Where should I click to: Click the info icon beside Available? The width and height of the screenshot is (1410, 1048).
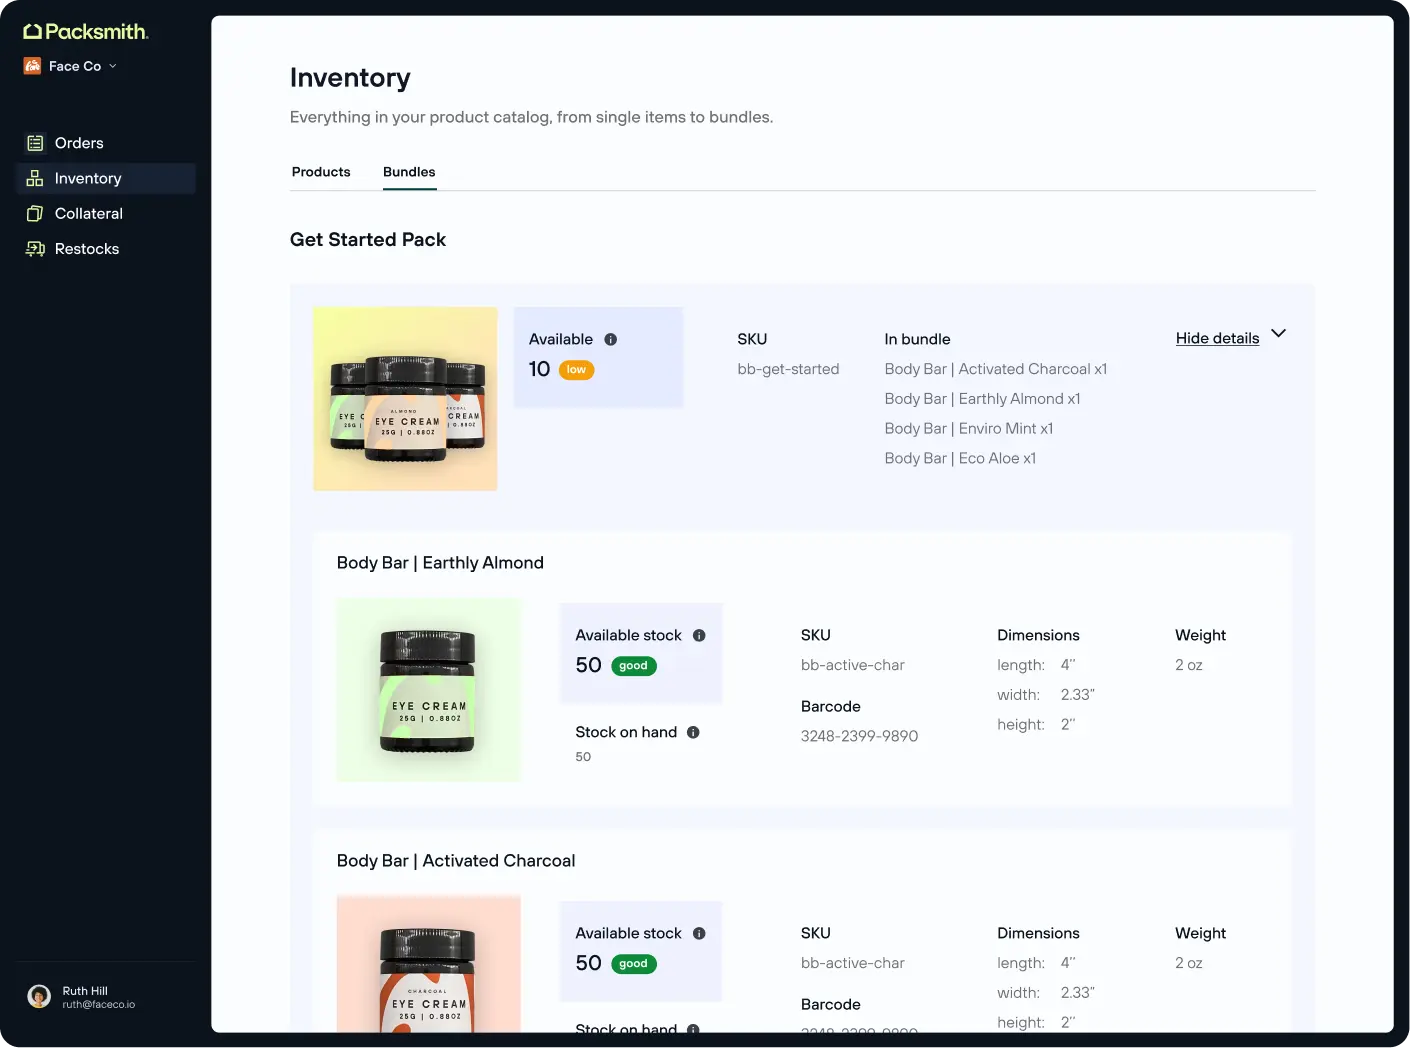tap(611, 339)
